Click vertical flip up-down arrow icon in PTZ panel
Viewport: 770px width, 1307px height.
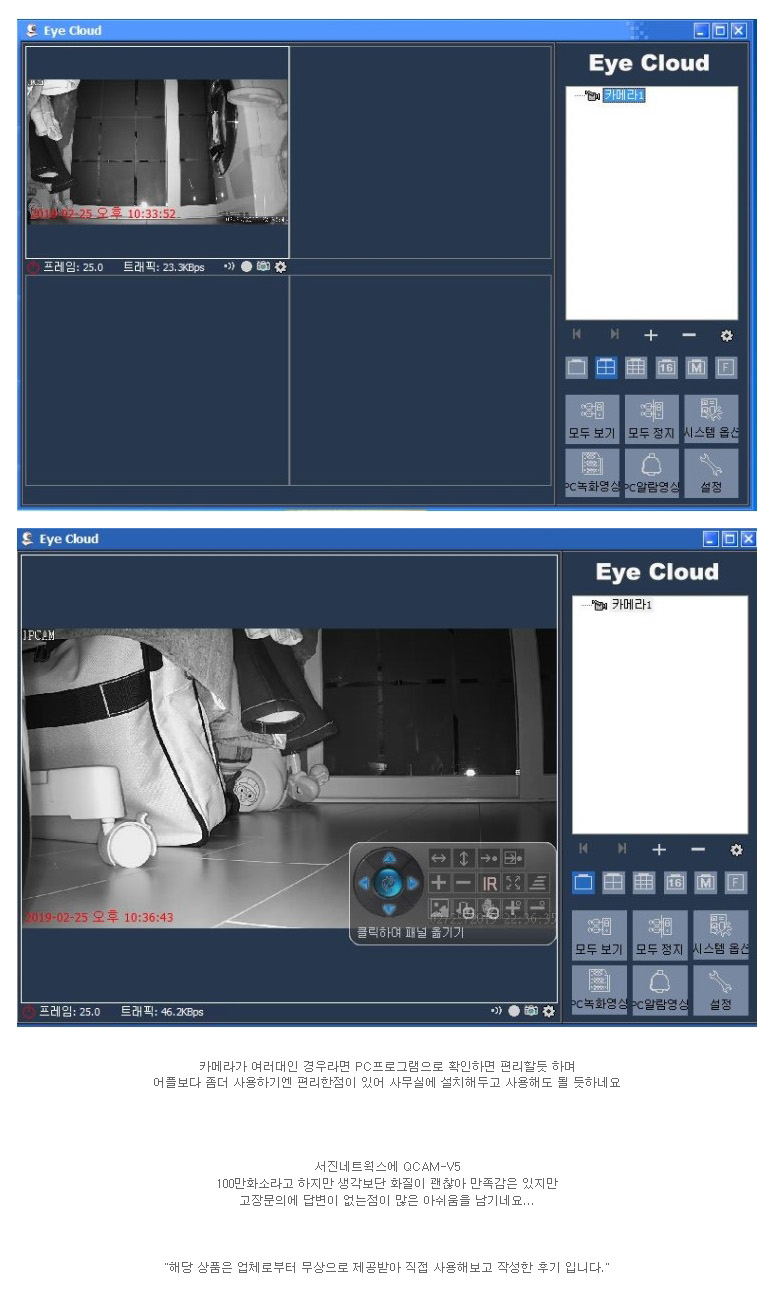click(x=463, y=858)
